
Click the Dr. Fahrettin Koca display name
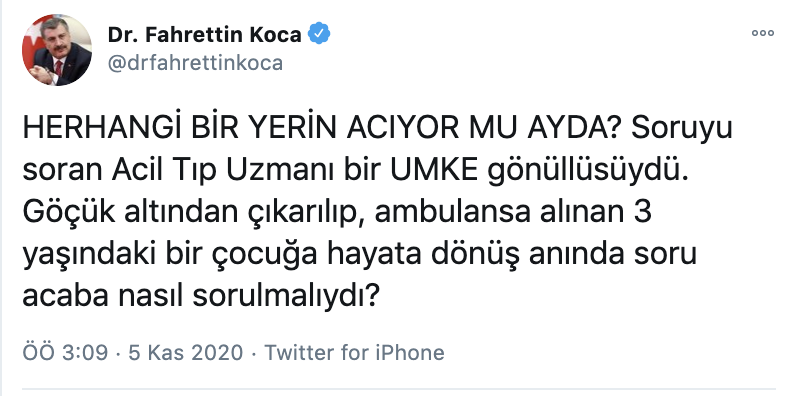205,35
